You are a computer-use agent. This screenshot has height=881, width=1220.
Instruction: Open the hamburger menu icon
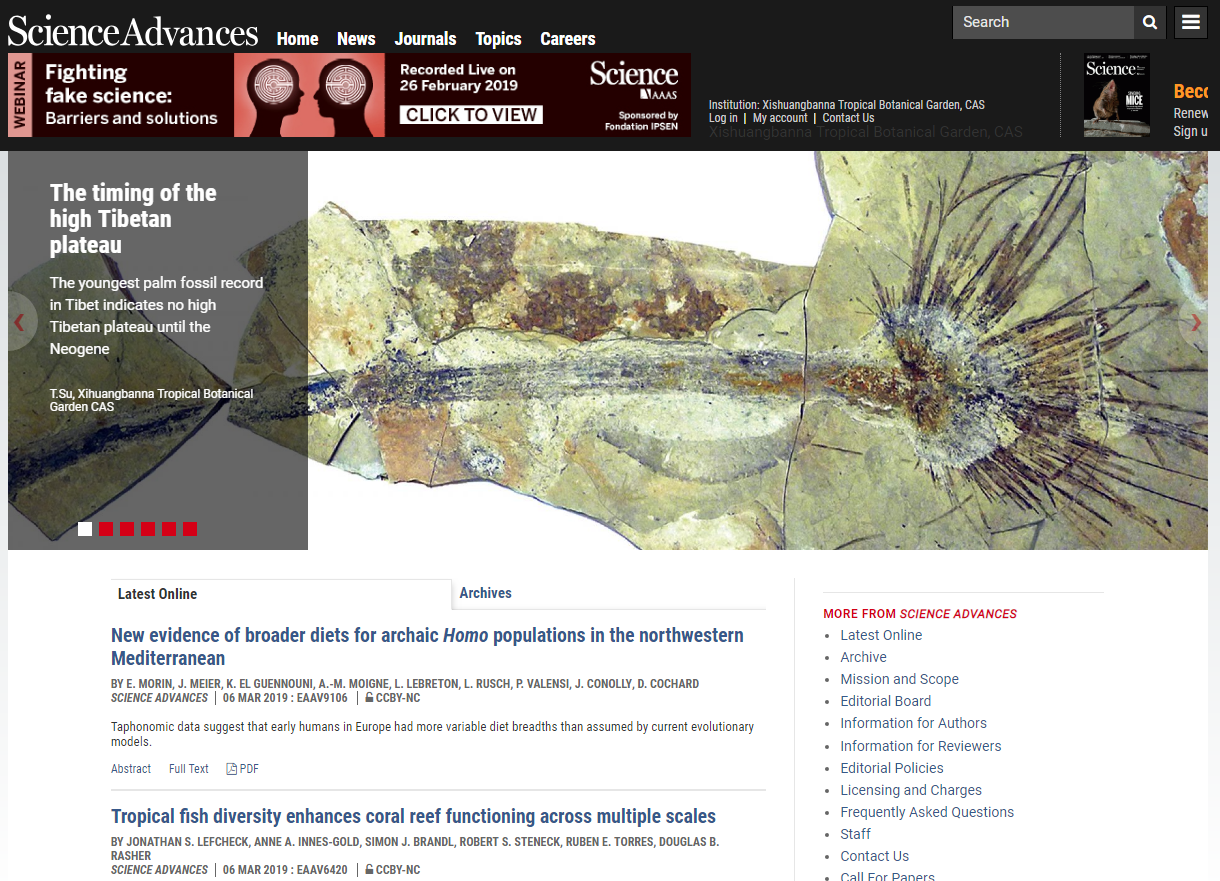tap(1190, 22)
